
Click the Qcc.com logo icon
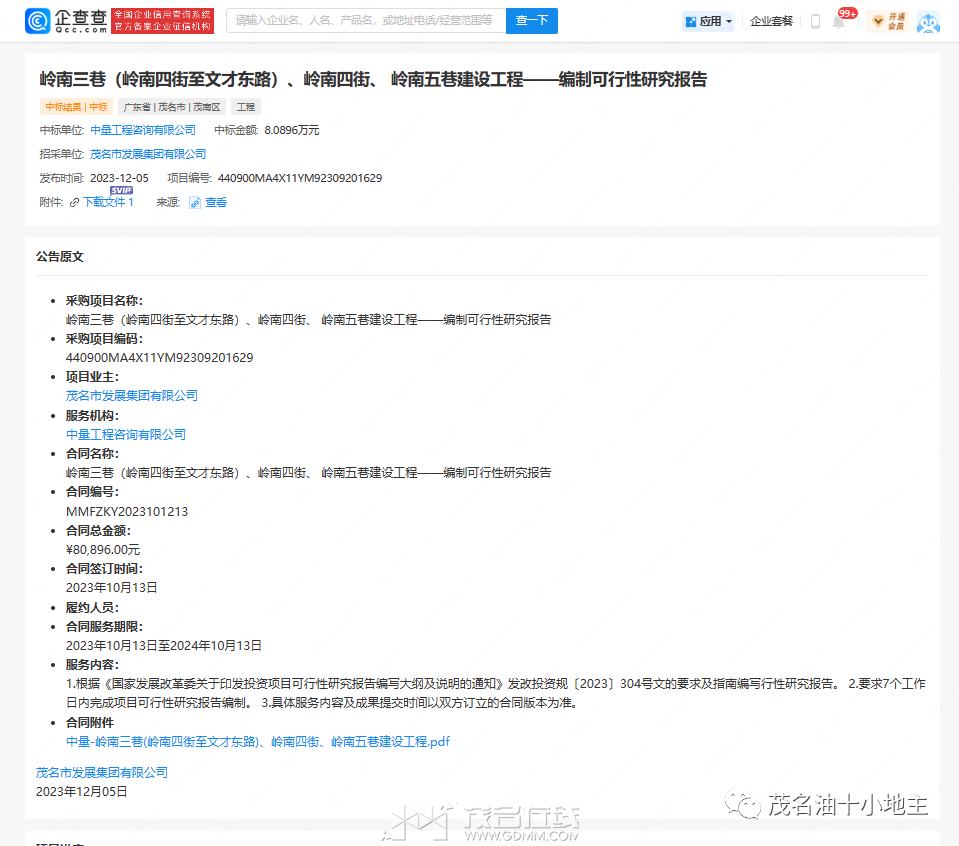point(37,21)
